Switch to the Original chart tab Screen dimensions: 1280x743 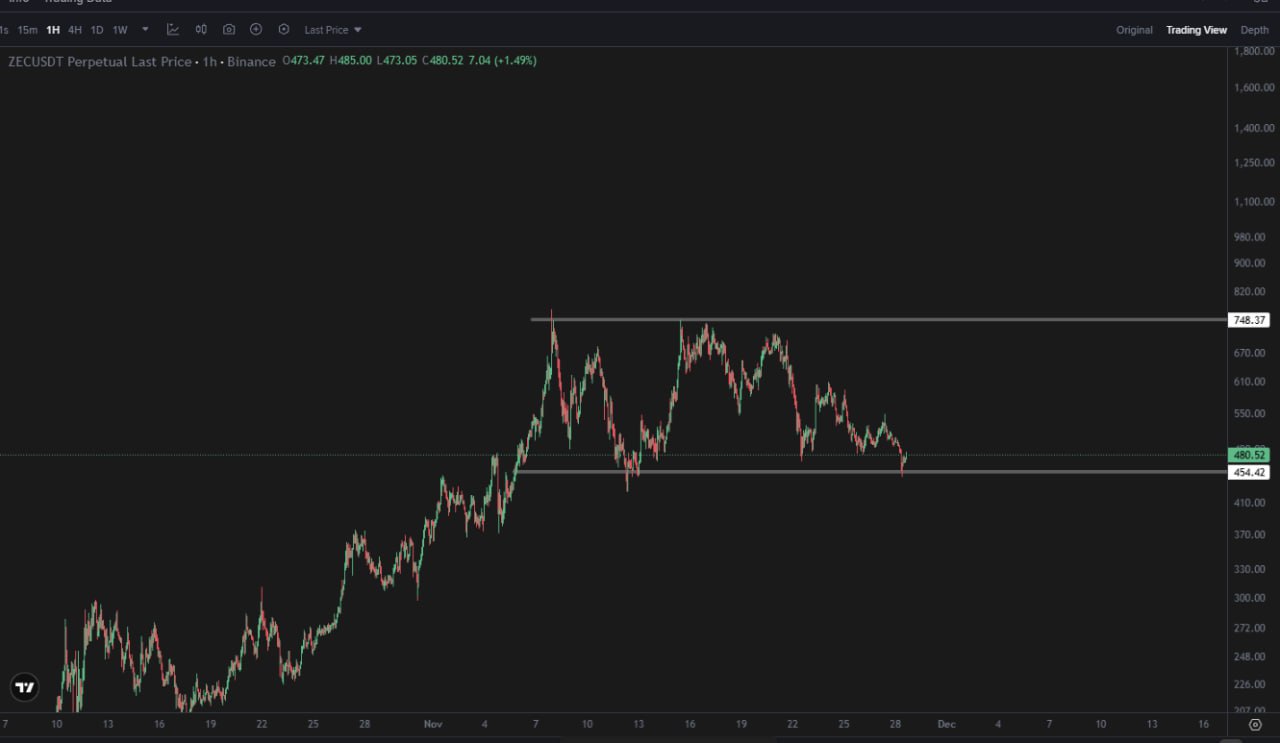coord(1134,30)
